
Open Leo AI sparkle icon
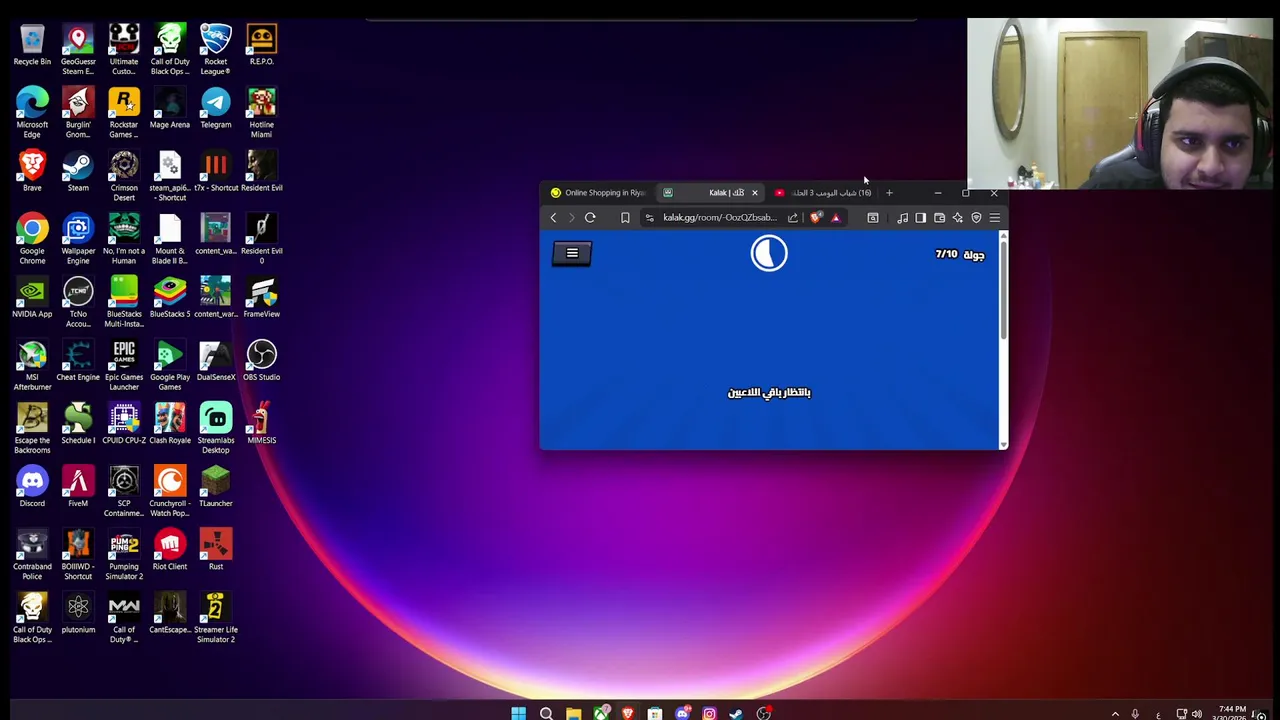tap(958, 218)
